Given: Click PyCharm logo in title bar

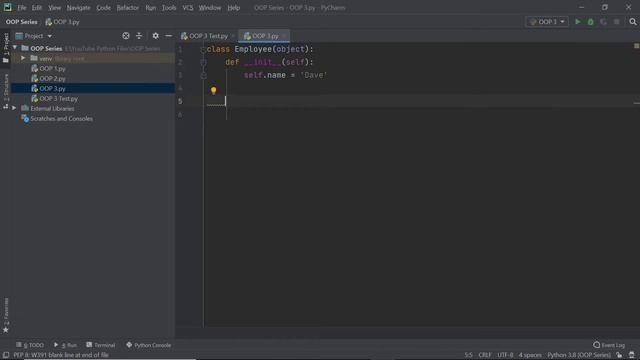Looking at the screenshot, I should [7, 7].
